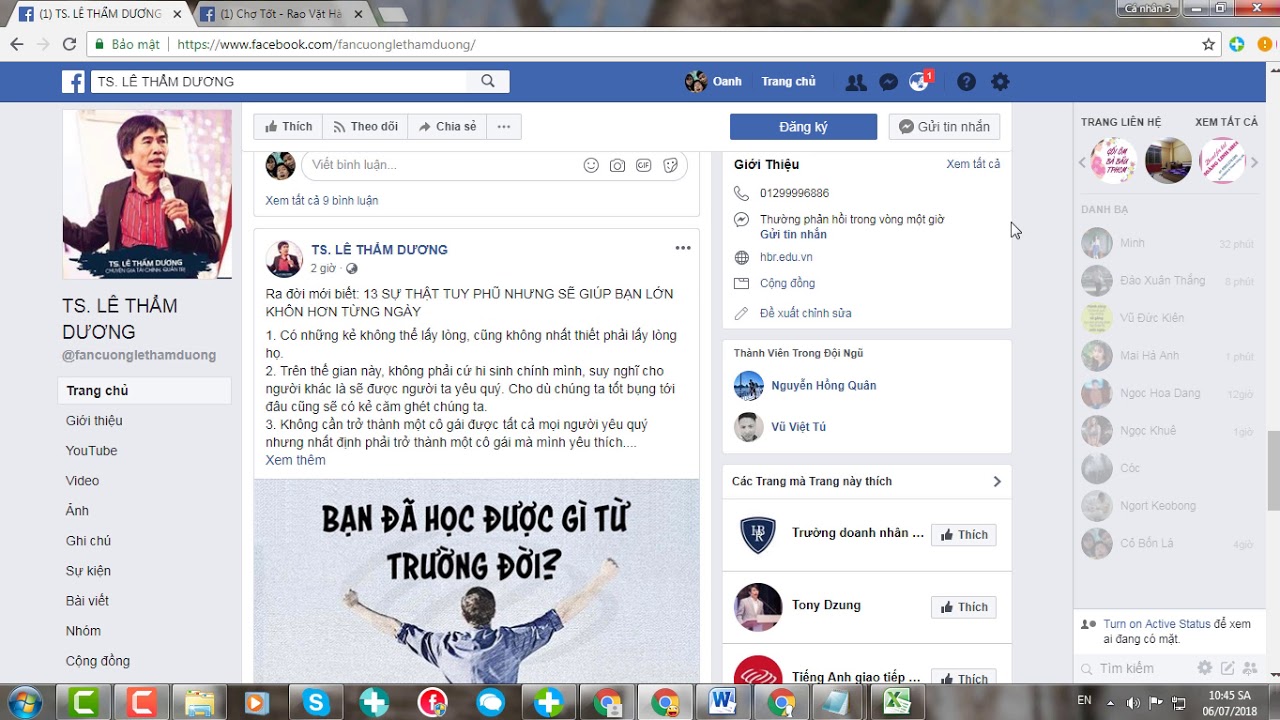Viewport: 1280px width, 720px height.
Task: Click the Thích like page button
Action: coord(287,127)
